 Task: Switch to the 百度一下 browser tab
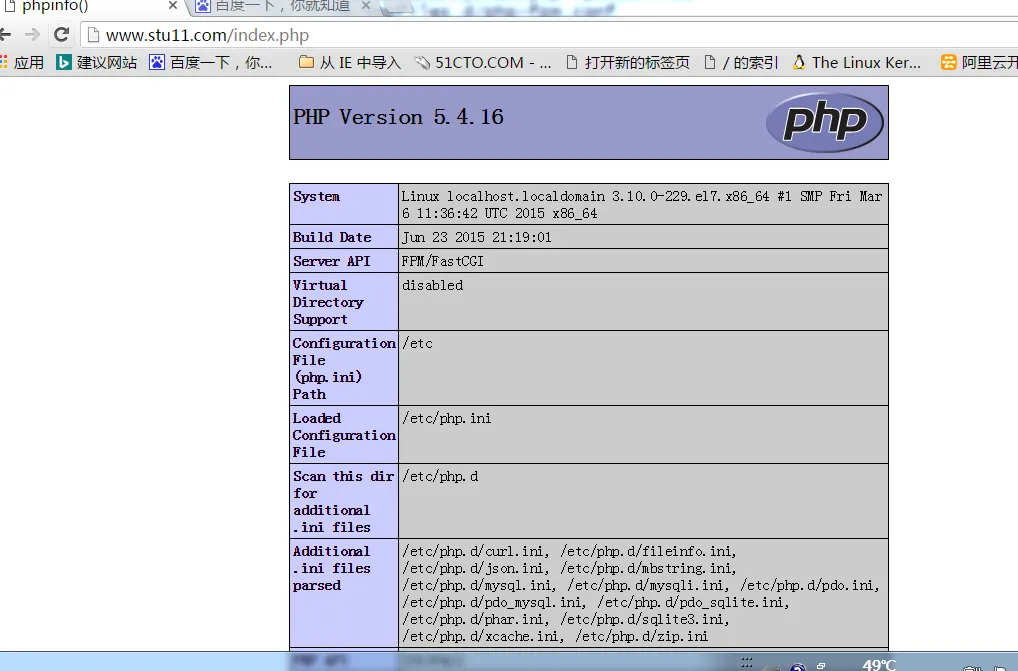pyautogui.click(x=282, y=6)
